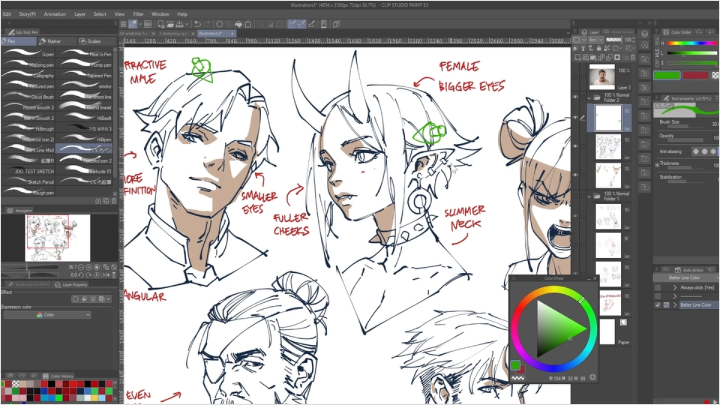Open the Export dropdown arrow in toolbar
The image size is (720, 405).
pos(188,24)
